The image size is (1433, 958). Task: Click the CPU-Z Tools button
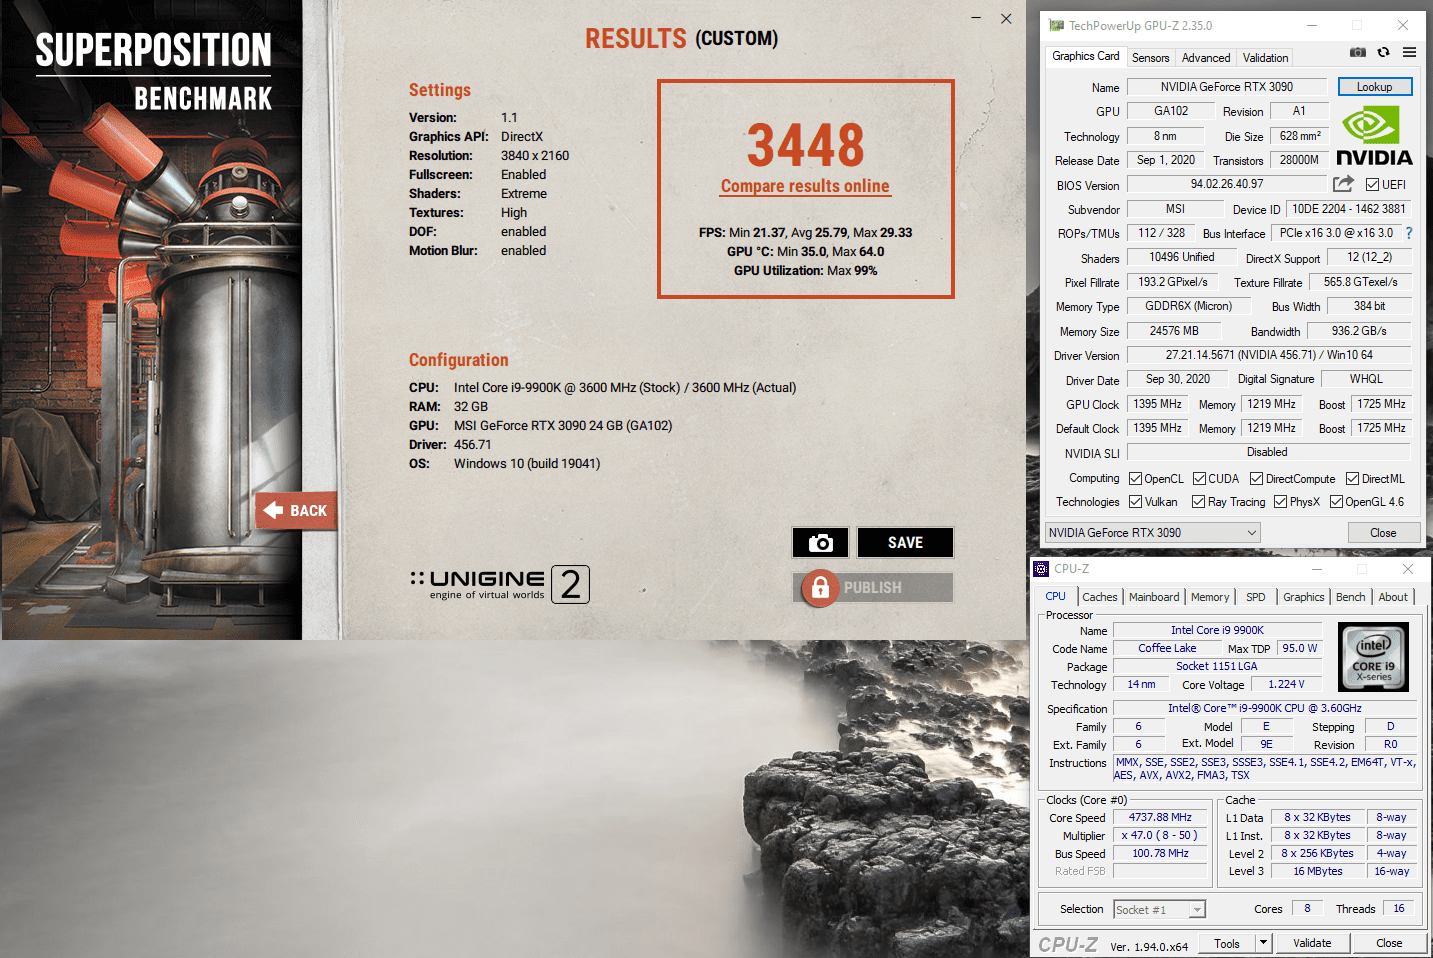[1227, 943]
